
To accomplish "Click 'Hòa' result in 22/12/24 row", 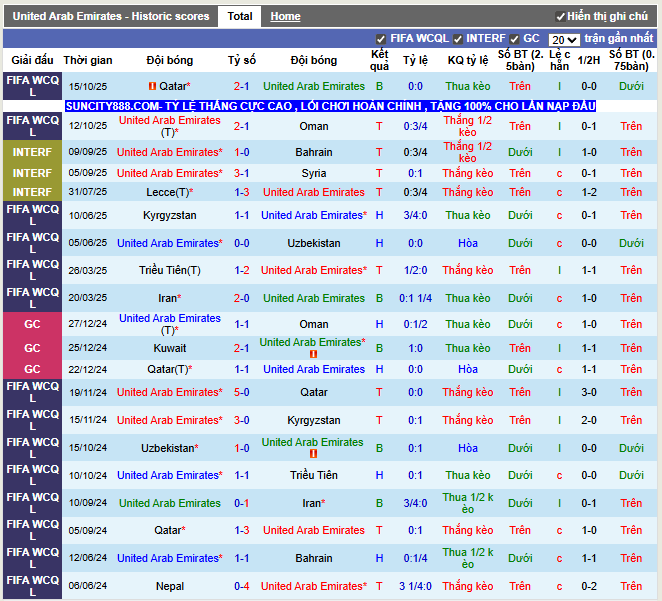I will click(468, 369).
